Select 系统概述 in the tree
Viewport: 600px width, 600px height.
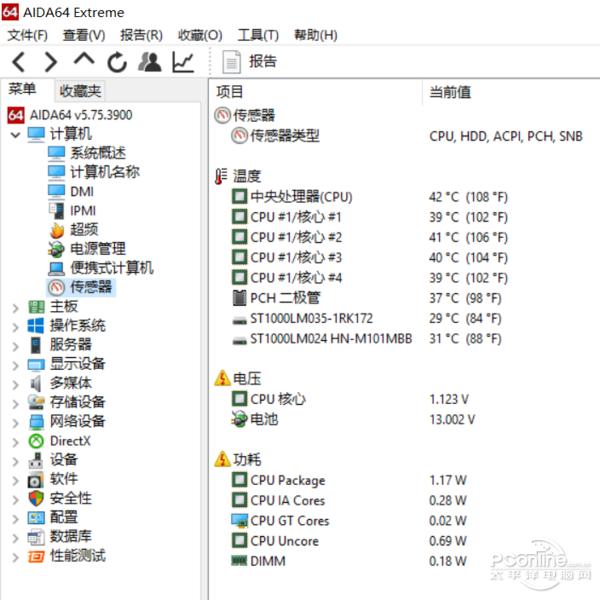98,153
